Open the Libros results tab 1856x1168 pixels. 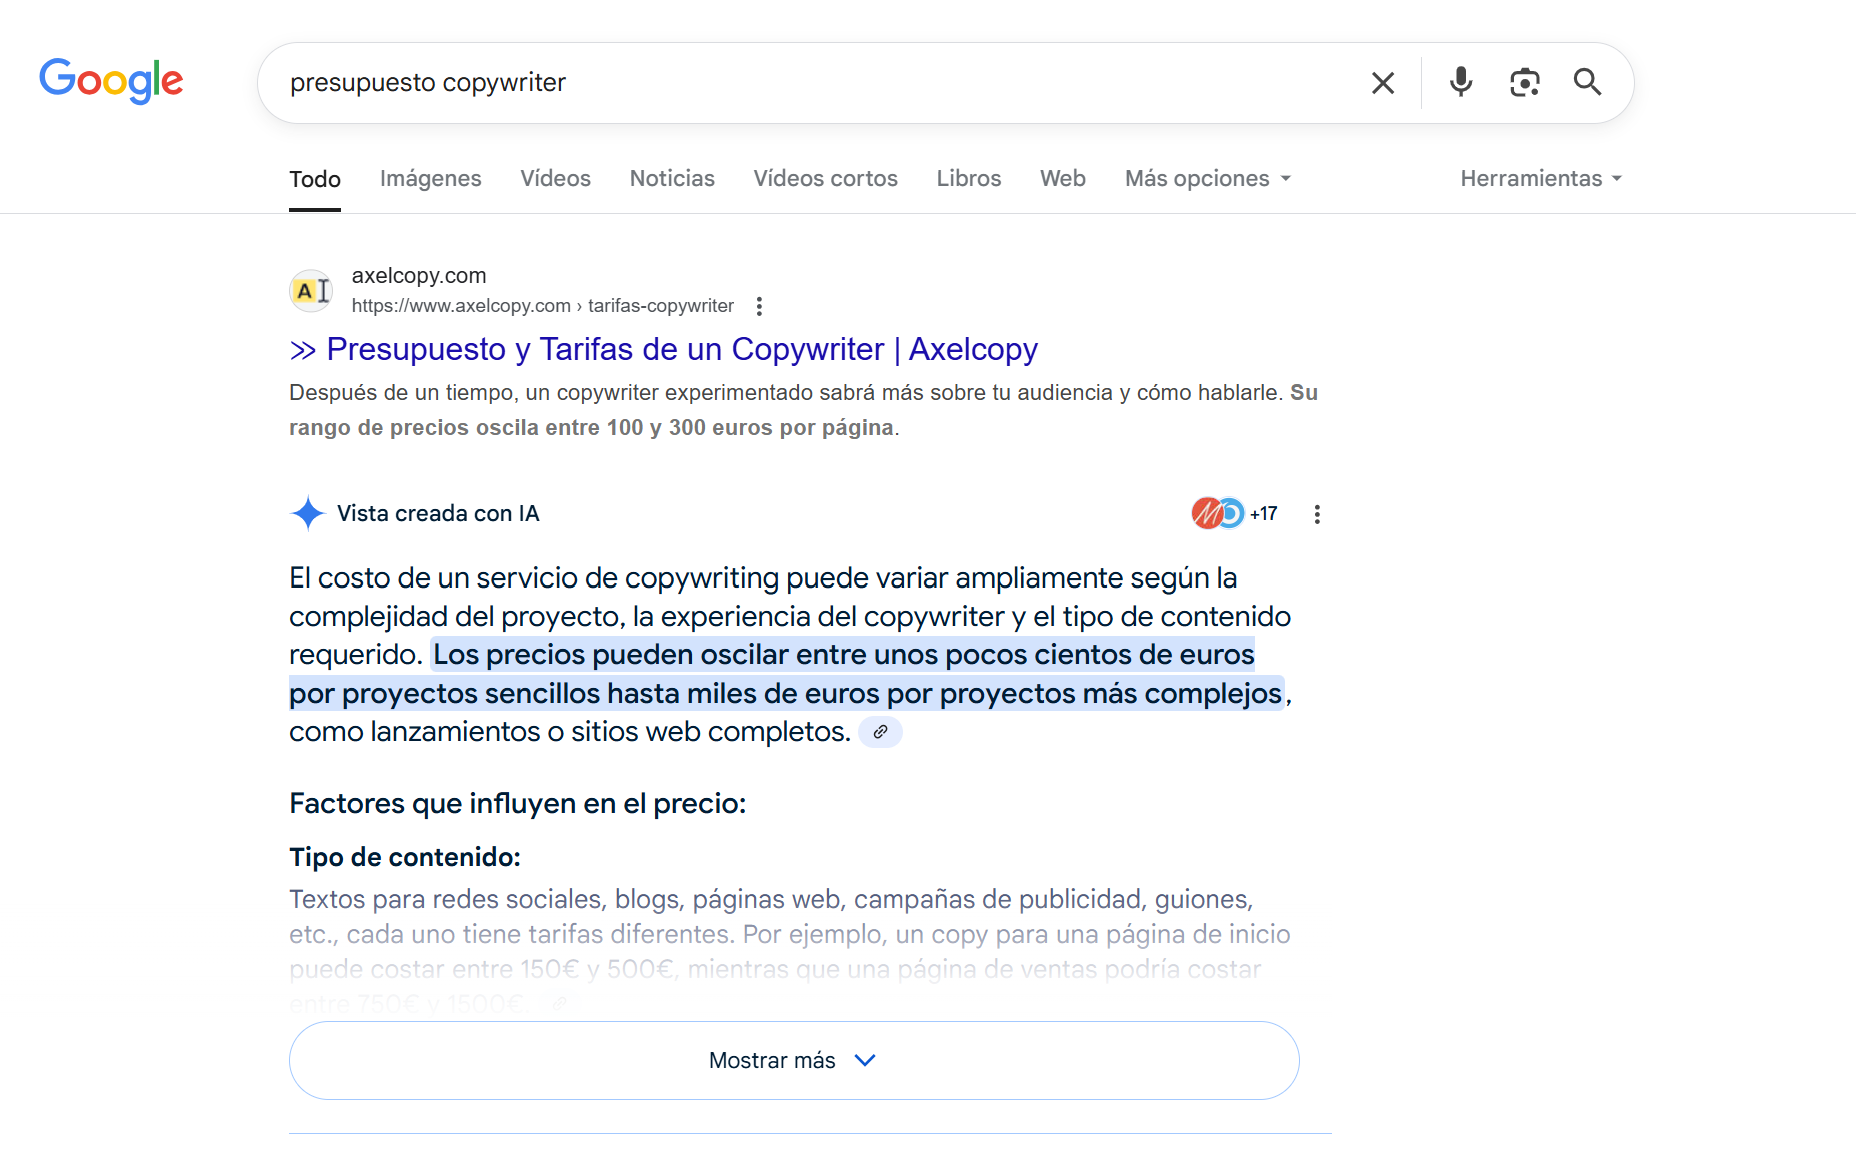coord(968,179)
